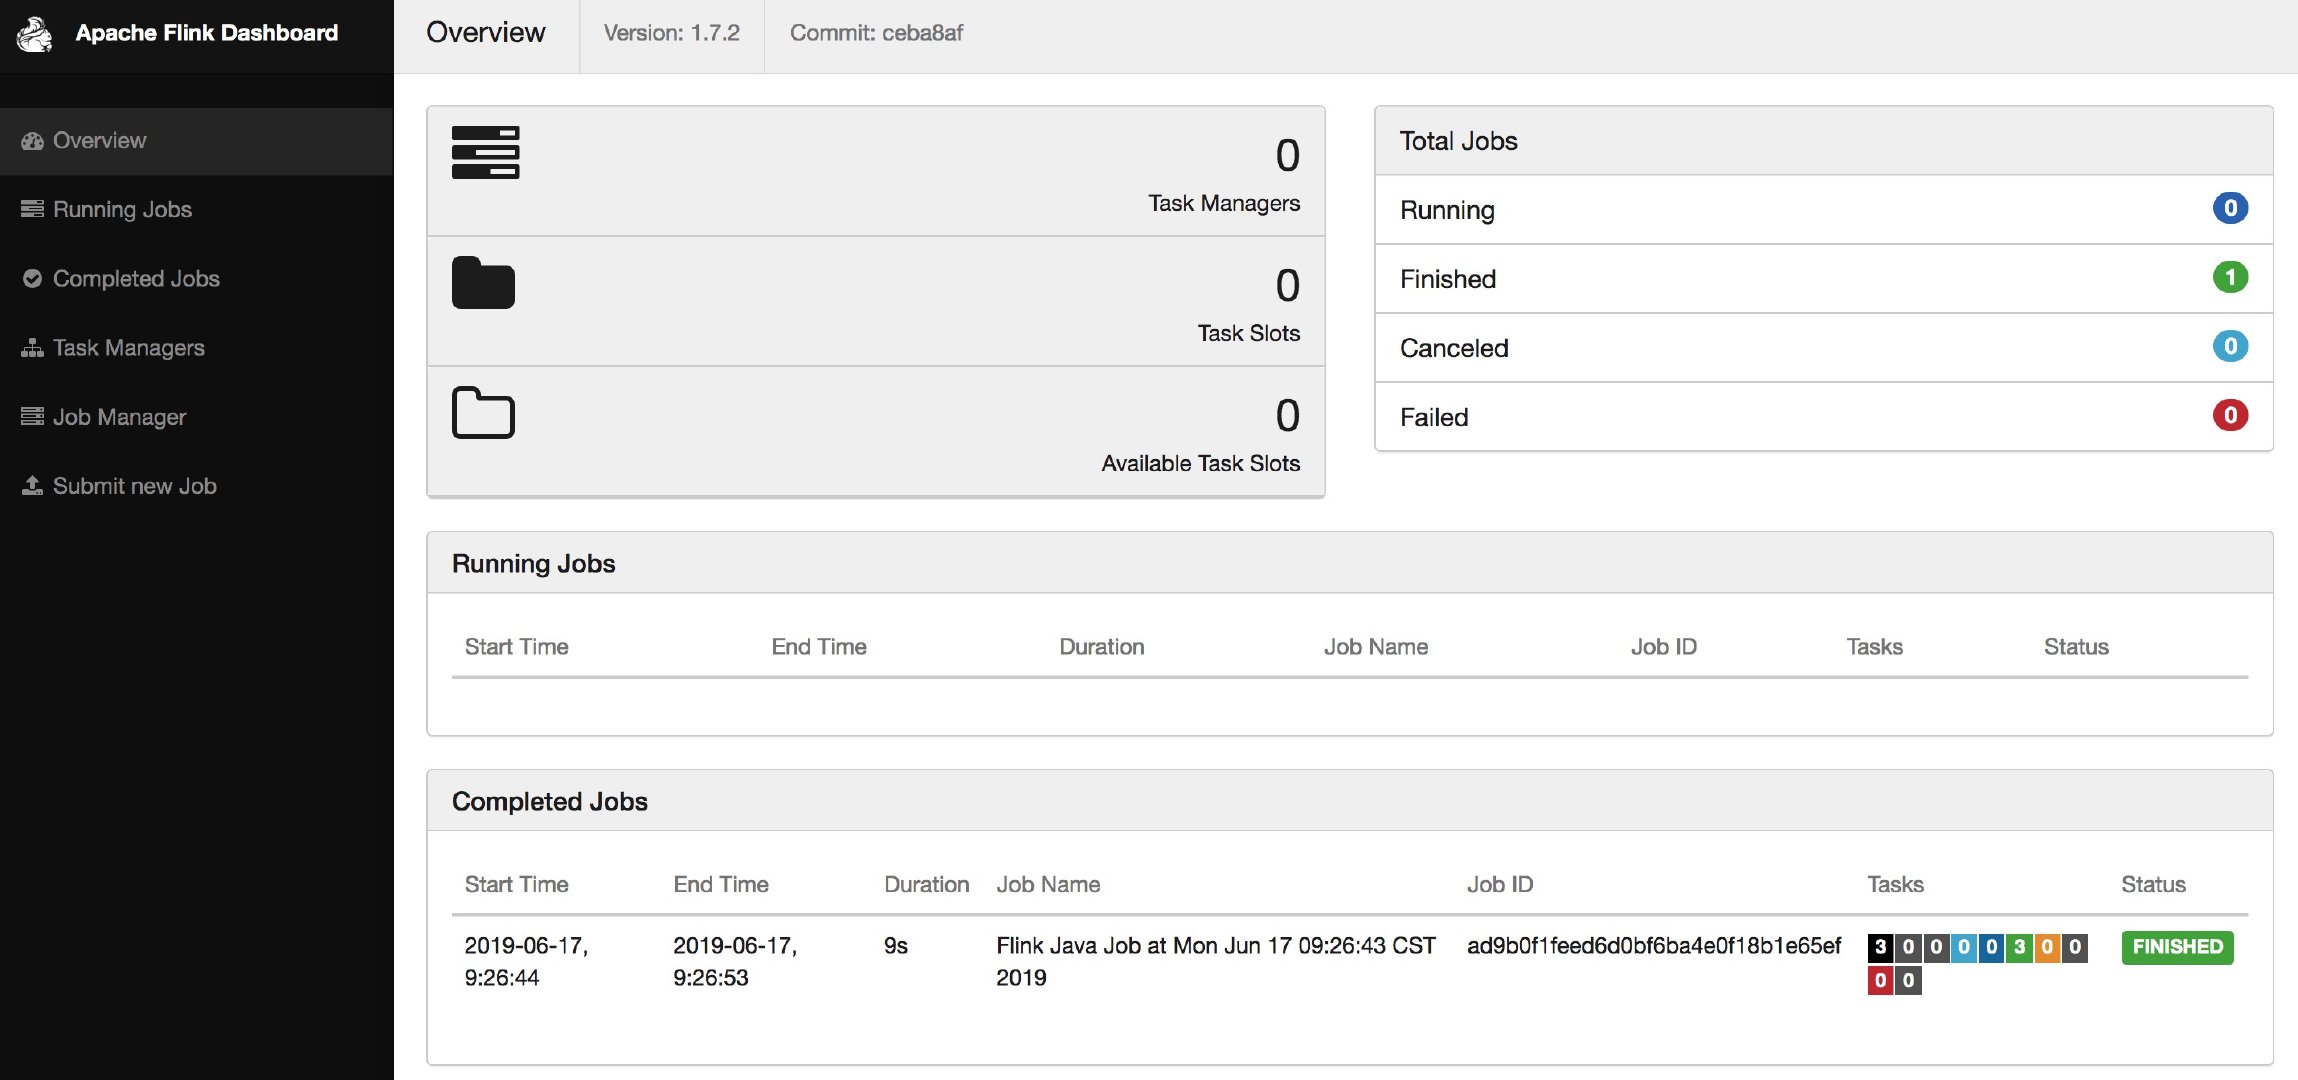Open the Running Jobs sidebar entry
The width and height of the screenshot is (2298, 1080).
tap(122, 209)
